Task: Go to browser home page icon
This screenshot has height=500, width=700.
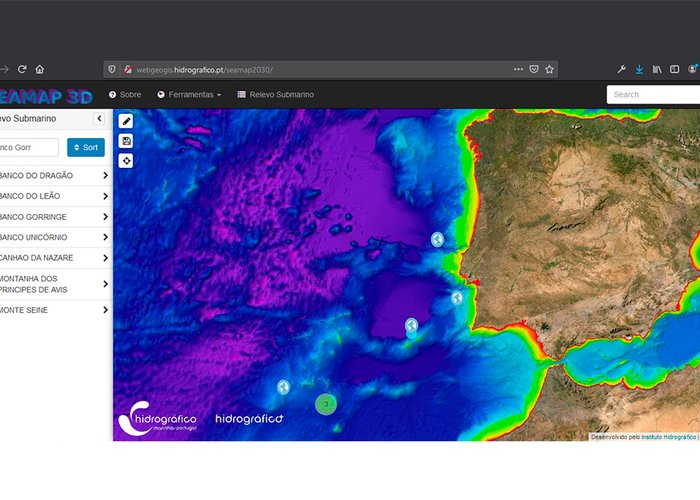Action: 40,69
